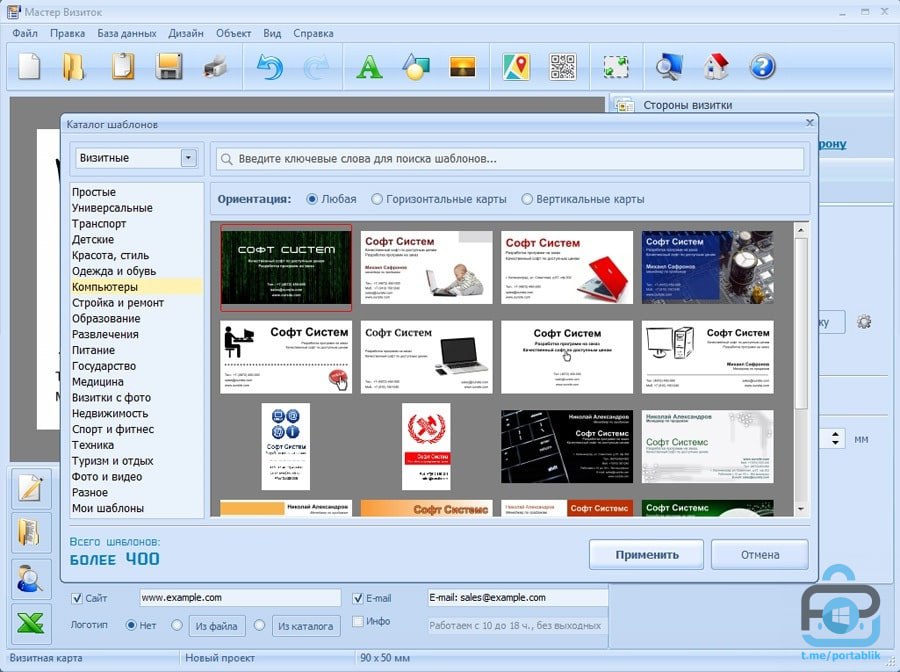Select the Нет logo radio button
Image resolution: width=900 pixels, height=672 pixels.
(131, 626)
